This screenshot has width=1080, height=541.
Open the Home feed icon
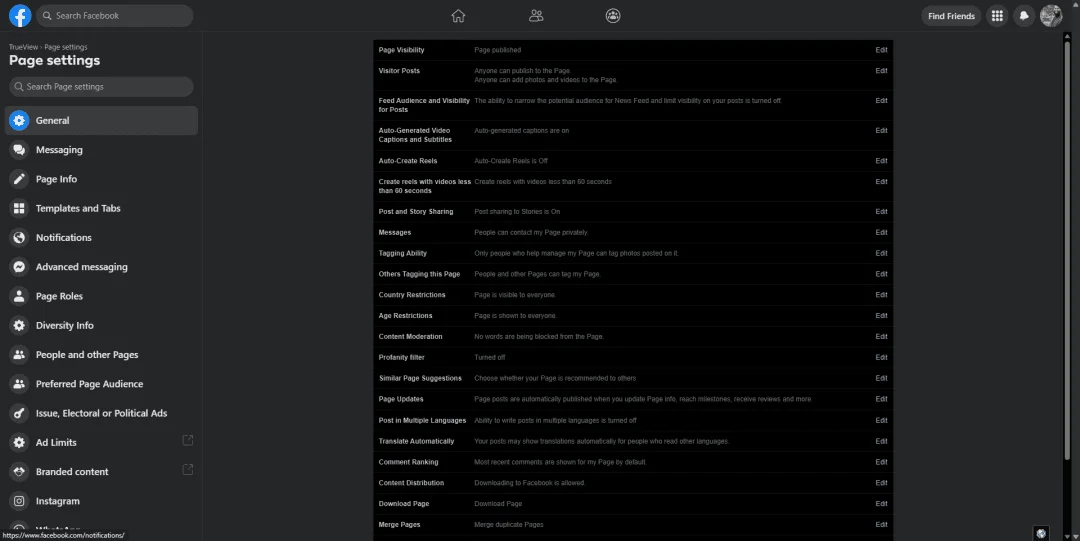(x=458, y=16)
